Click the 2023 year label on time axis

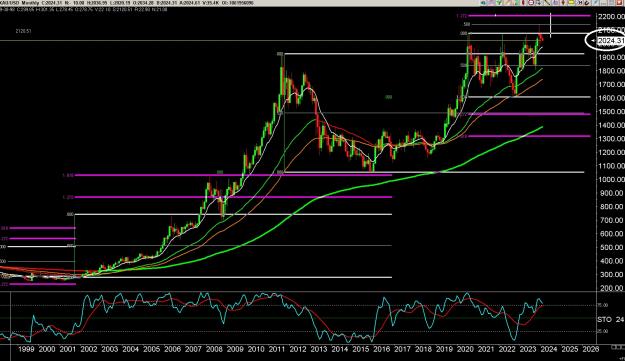tap(528, 349)
